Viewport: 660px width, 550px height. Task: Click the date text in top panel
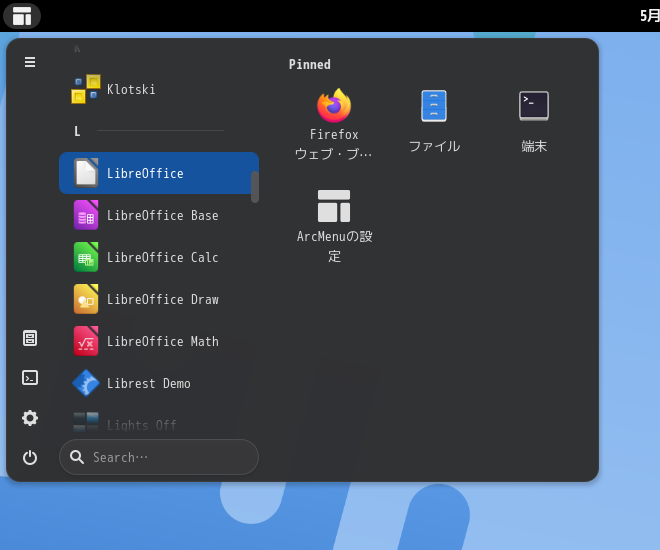pyautogui.click(x=649, y=16)
